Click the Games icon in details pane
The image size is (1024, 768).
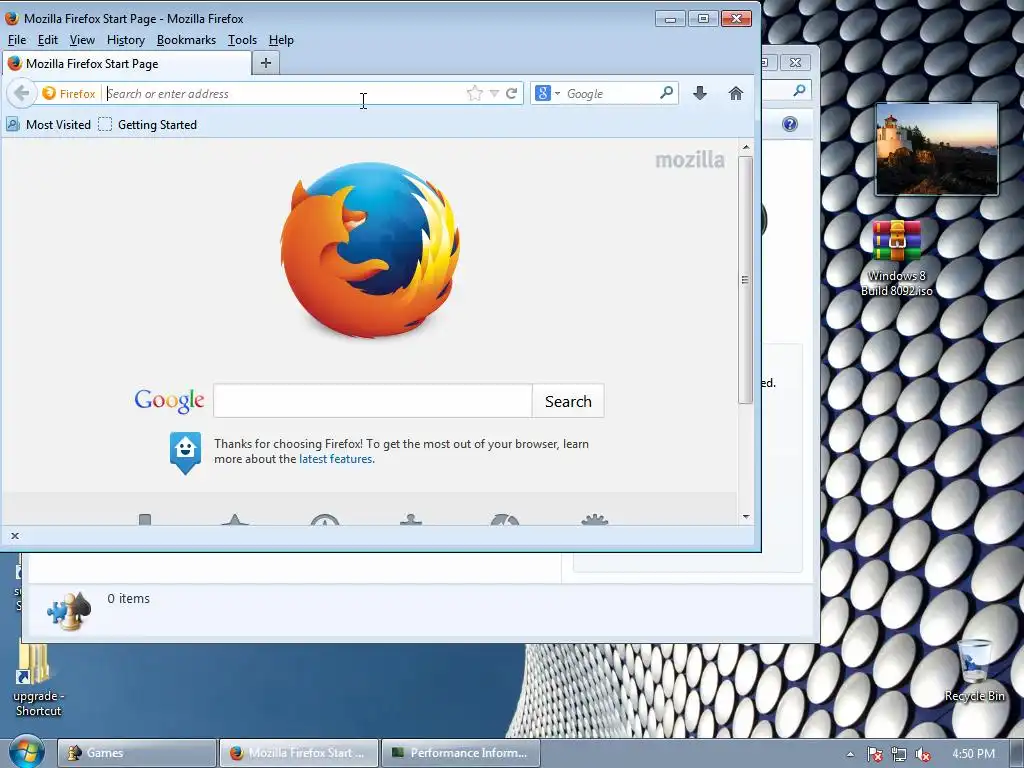coord(69,611)
